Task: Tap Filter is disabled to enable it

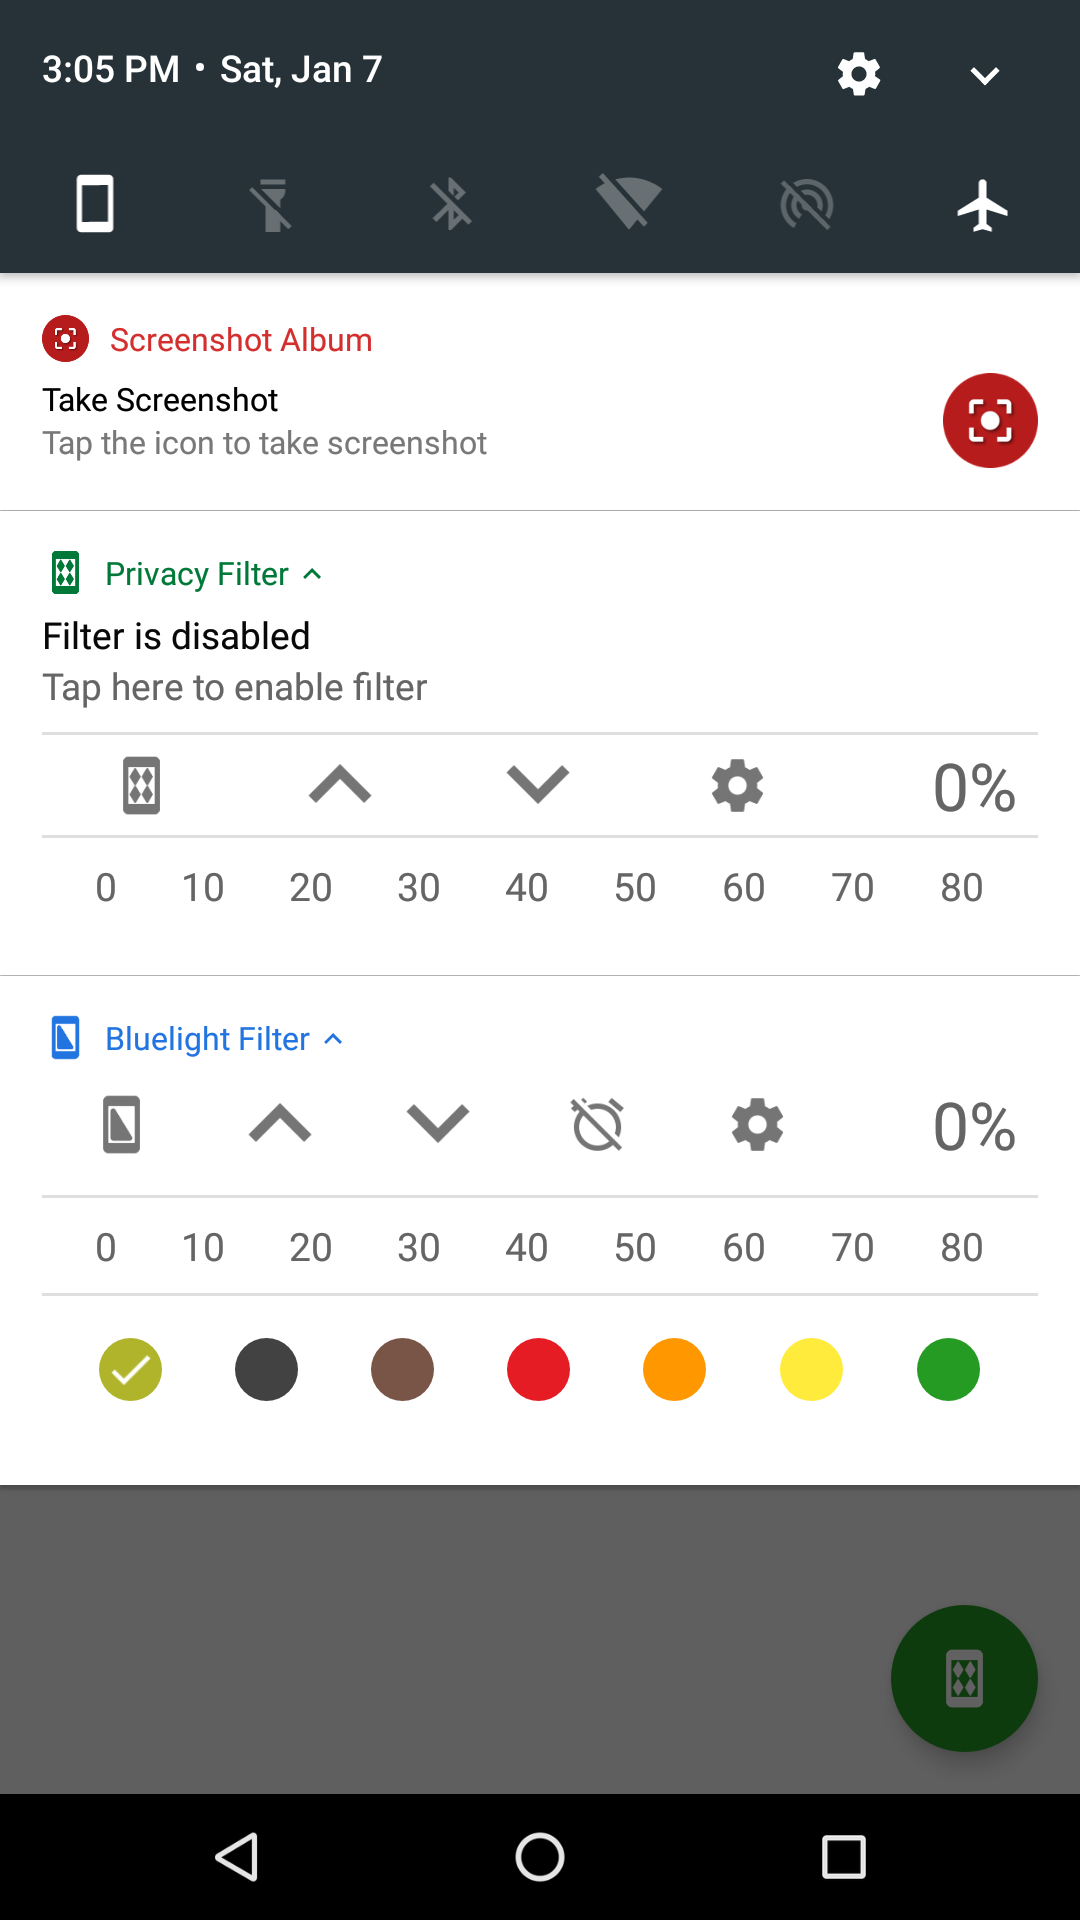Action: click(x=176, y=636)
